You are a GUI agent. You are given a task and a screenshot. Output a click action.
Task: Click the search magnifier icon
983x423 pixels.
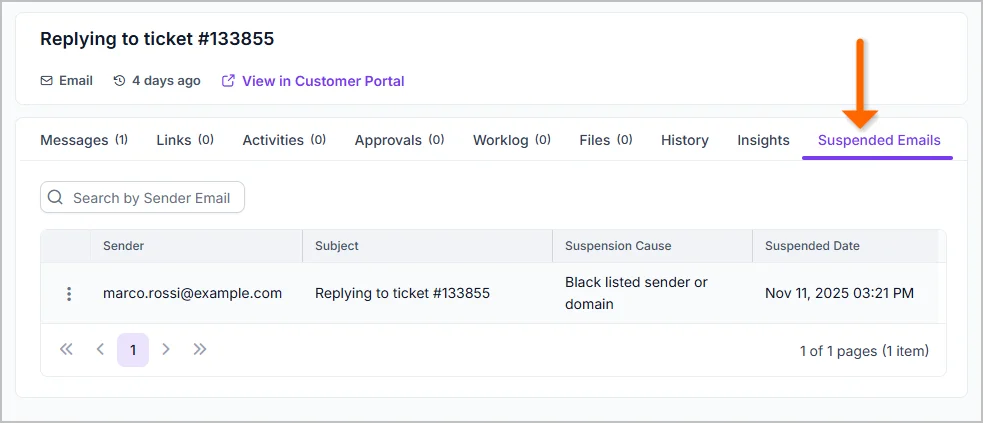click(55, 198)
